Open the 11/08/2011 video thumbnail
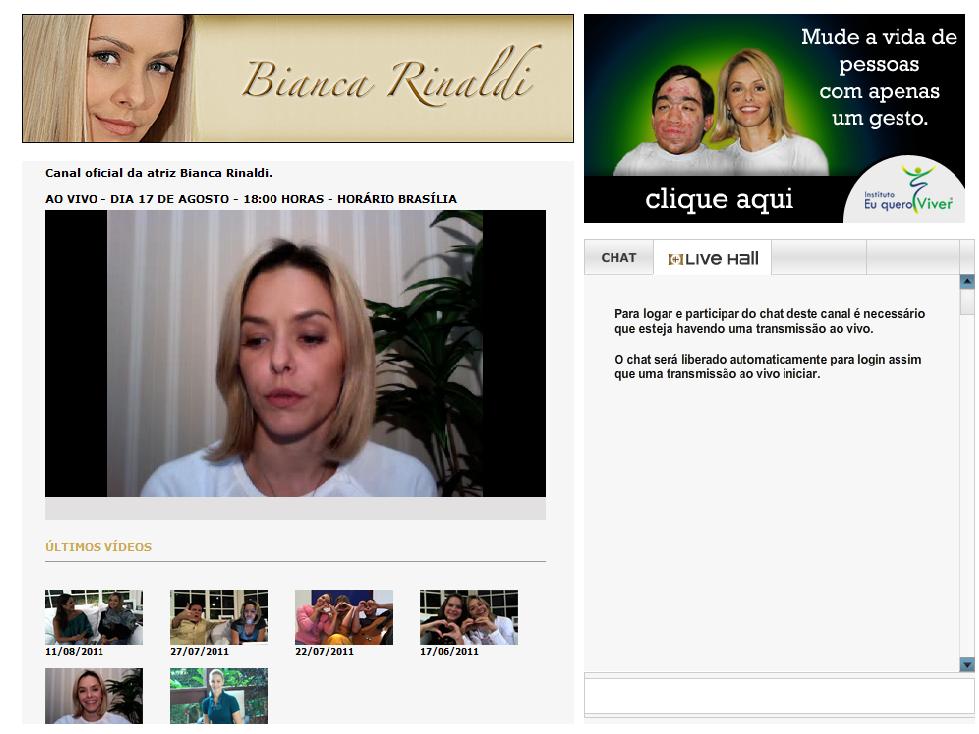The width and height of the screenshot is (979, 734). pos(93,617)
